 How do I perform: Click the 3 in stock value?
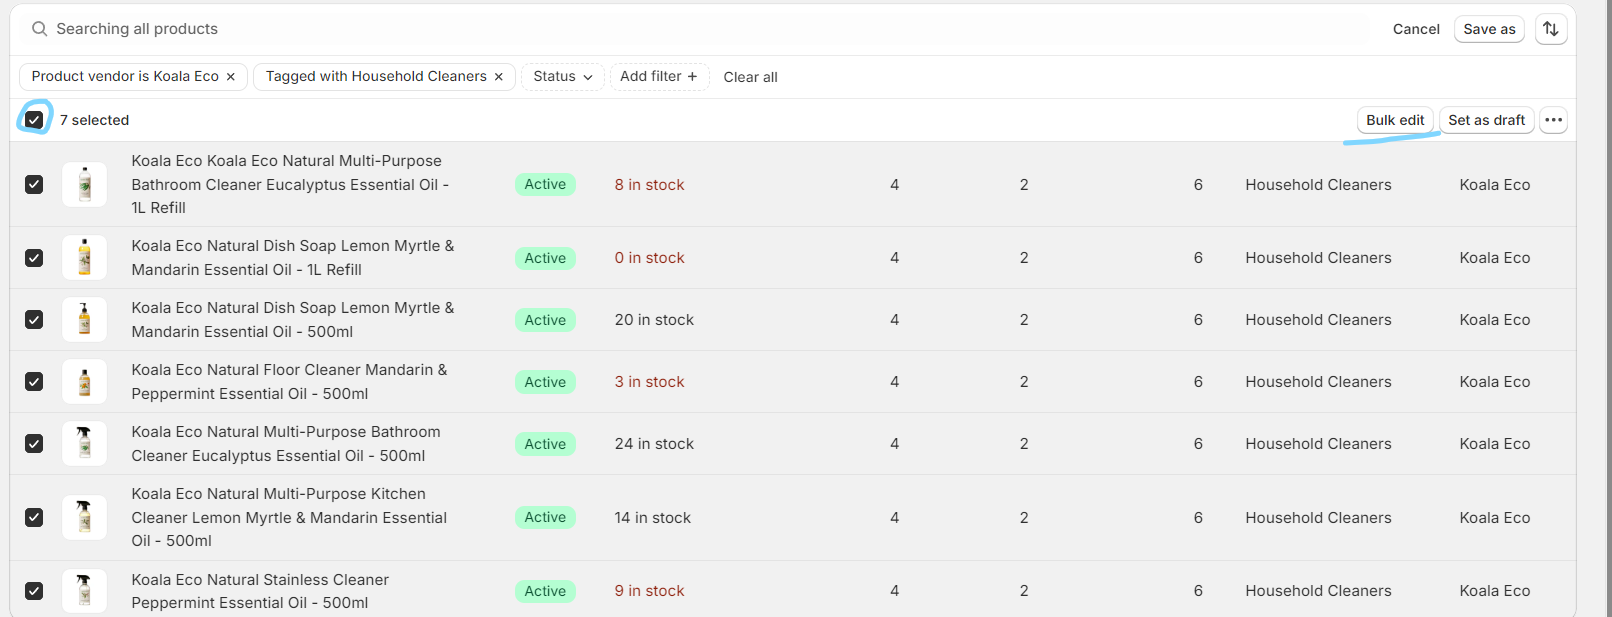click(649, 382)
